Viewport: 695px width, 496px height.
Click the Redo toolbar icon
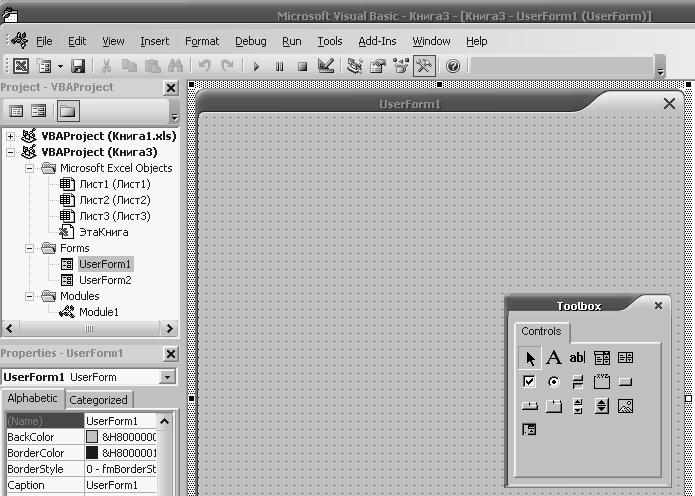pyautogui.click(x=227, y=66)
